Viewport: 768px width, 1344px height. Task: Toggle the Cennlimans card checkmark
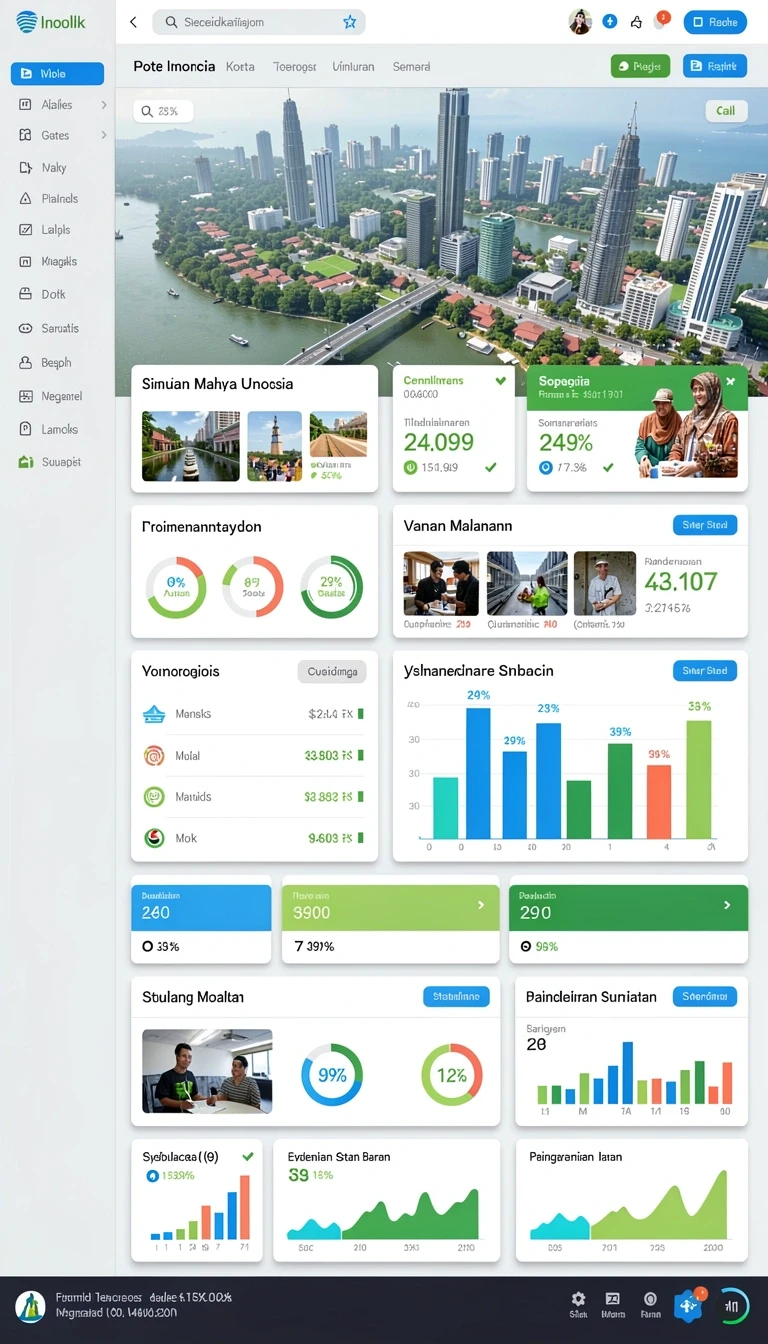click(x=501, y=381)
